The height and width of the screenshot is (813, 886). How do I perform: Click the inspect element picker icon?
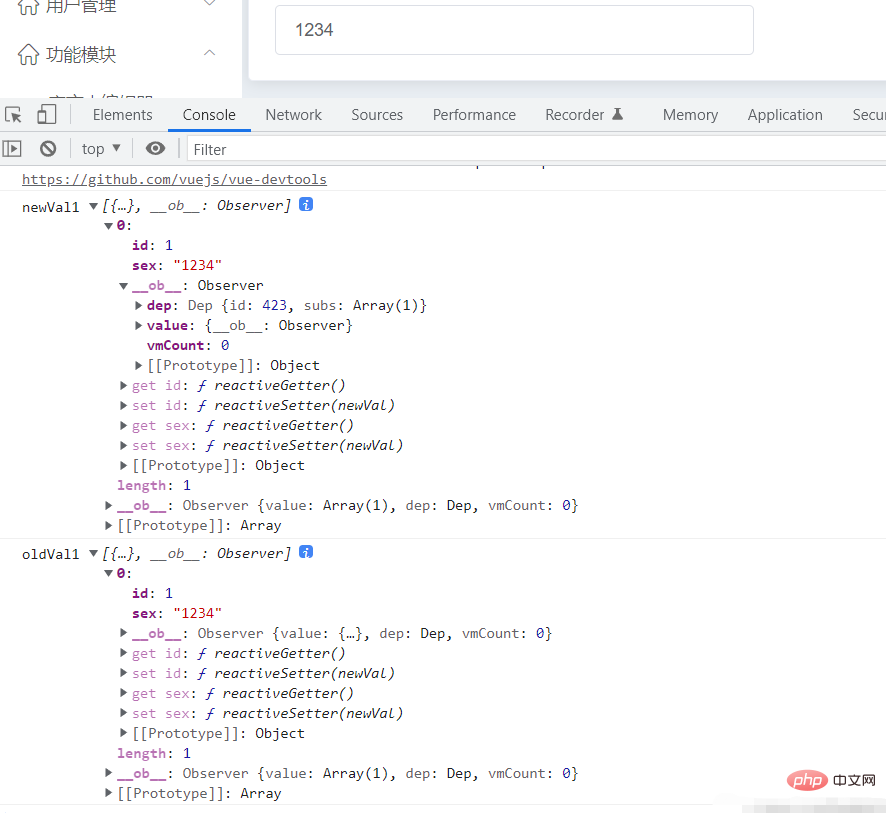click(14, 115)
